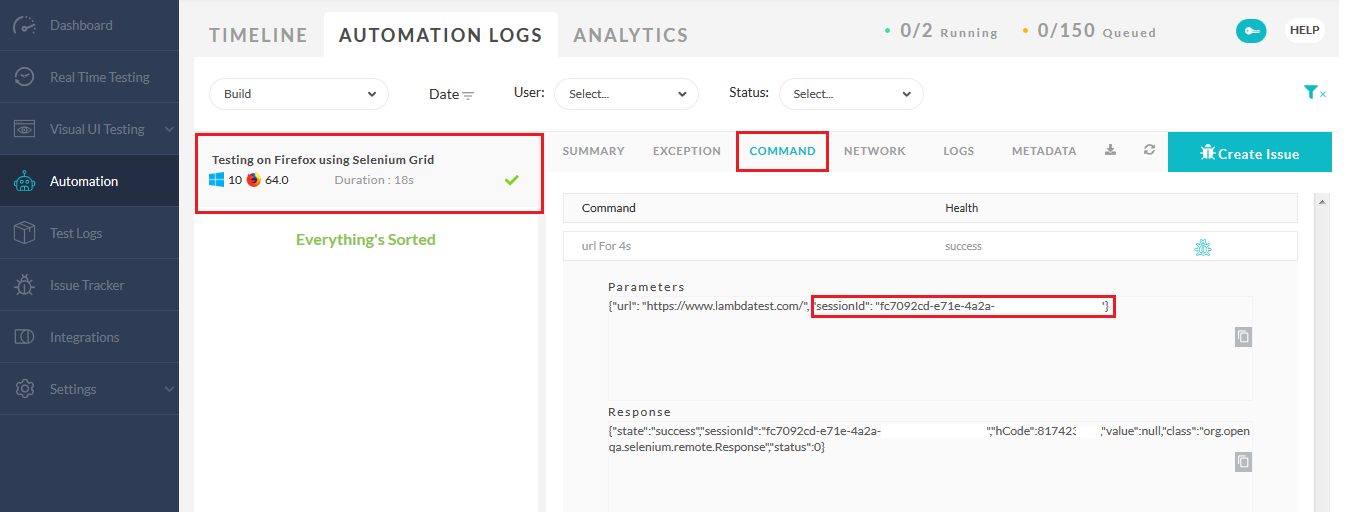The width and height of the screenshot is (1352, 512).
Task: Open Issue Tracker in the sidebar
Action: tap(89, 285)
